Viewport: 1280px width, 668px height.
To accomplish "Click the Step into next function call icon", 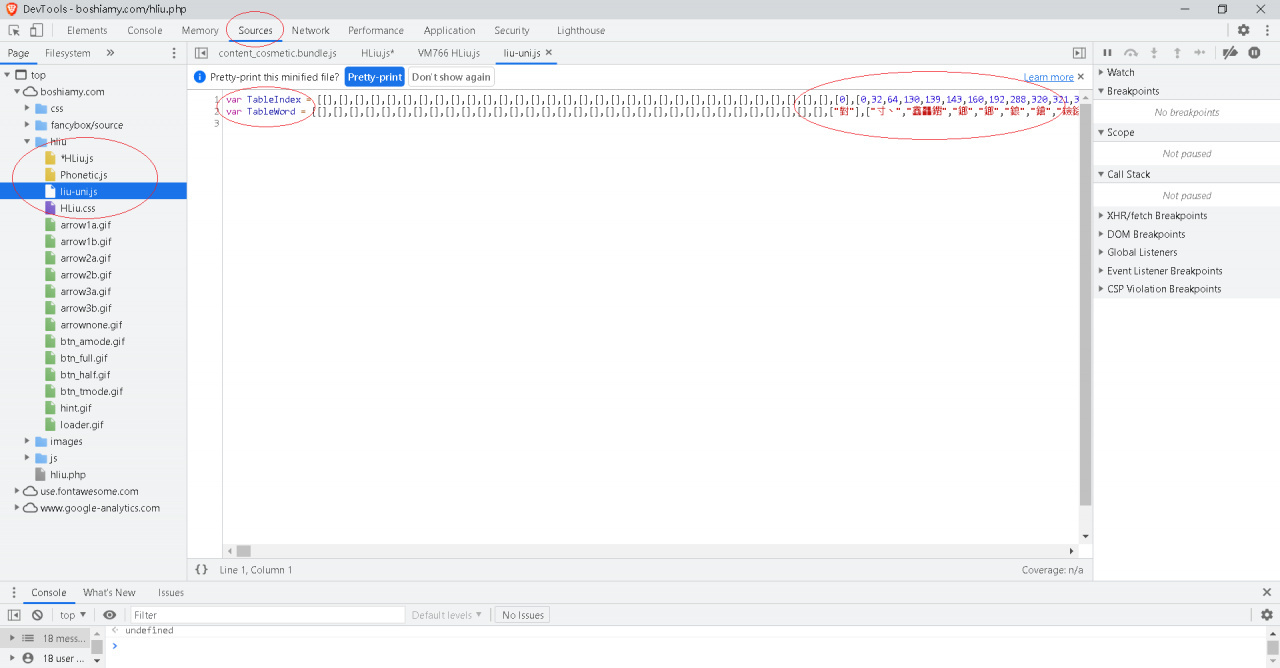I will coord(1152,52).
